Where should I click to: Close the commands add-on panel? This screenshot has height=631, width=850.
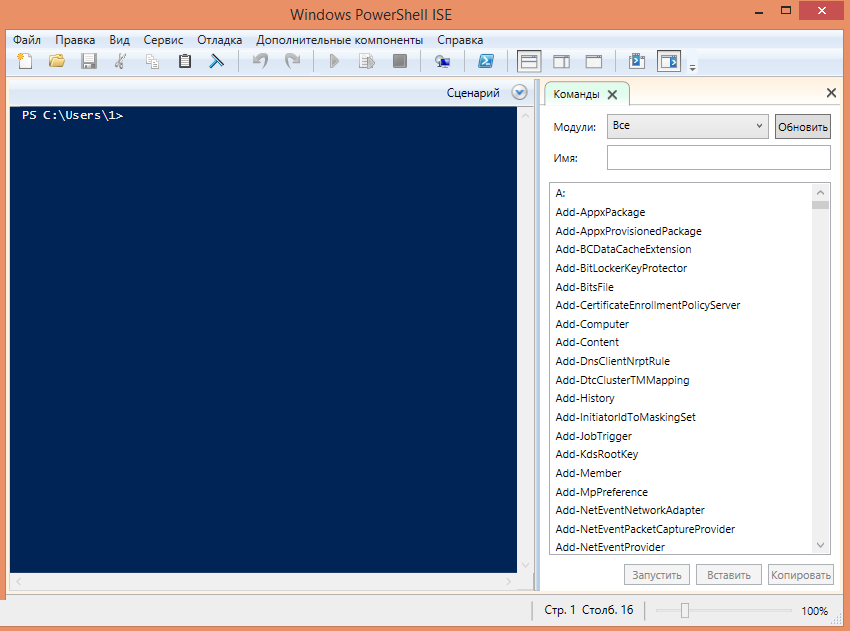[x=831, y=93]
